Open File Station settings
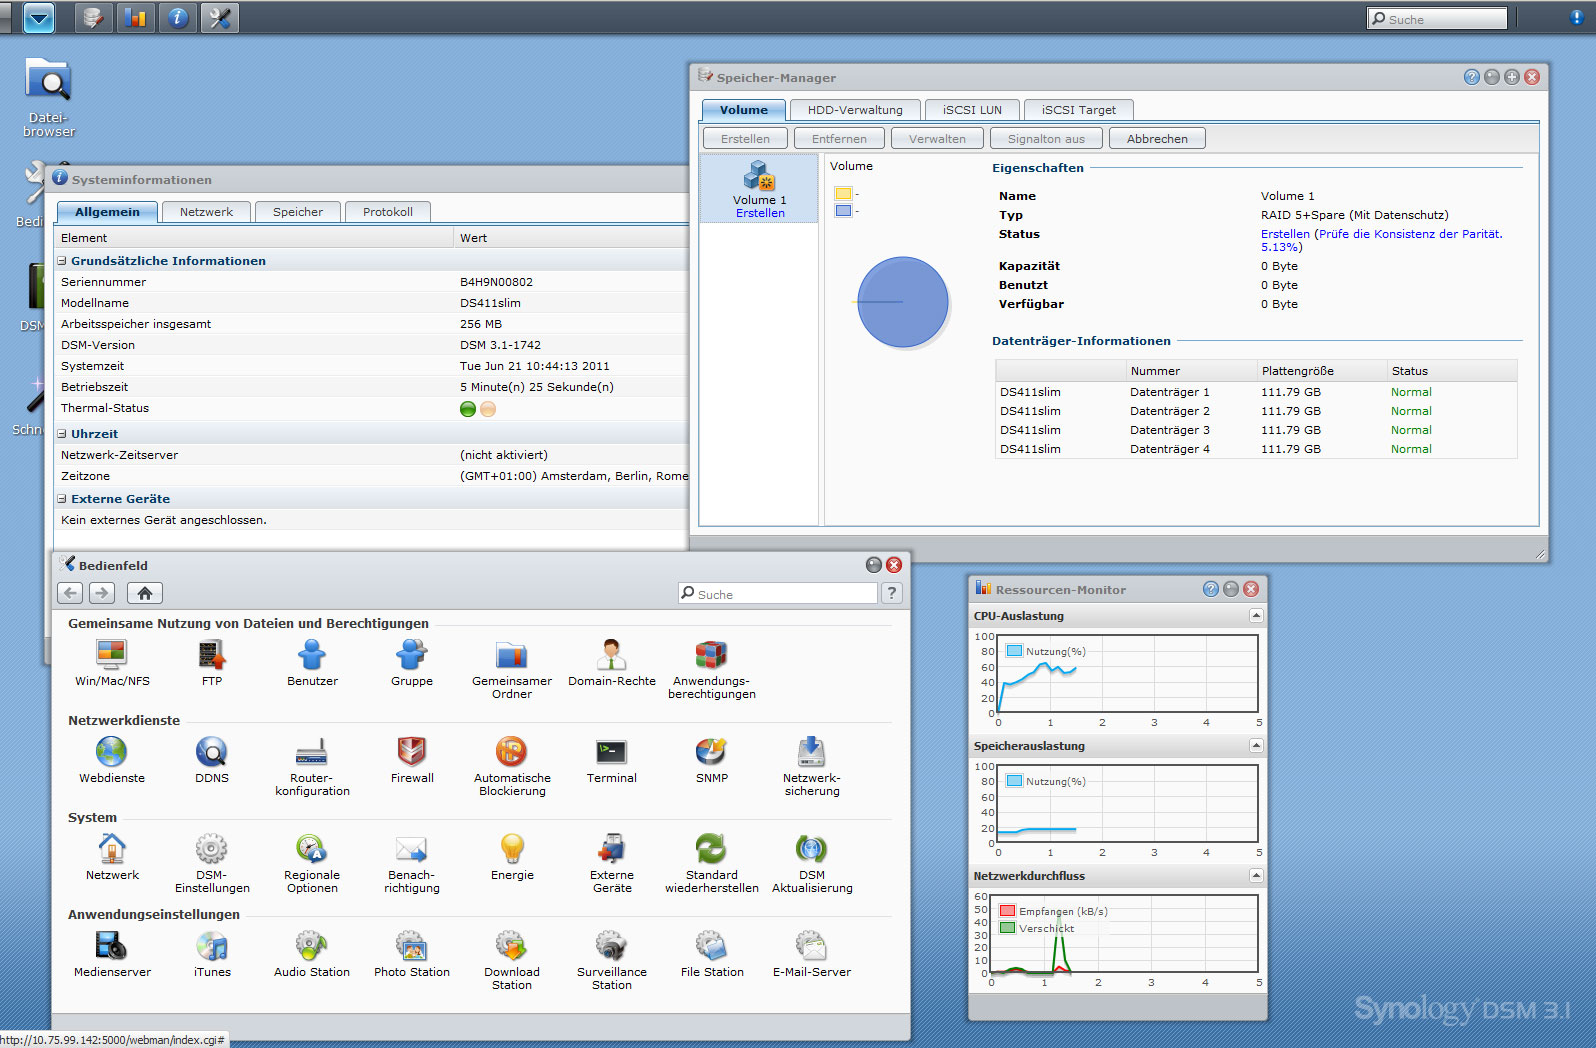This screenshot has width=1596, height=1048. point(712,954)
